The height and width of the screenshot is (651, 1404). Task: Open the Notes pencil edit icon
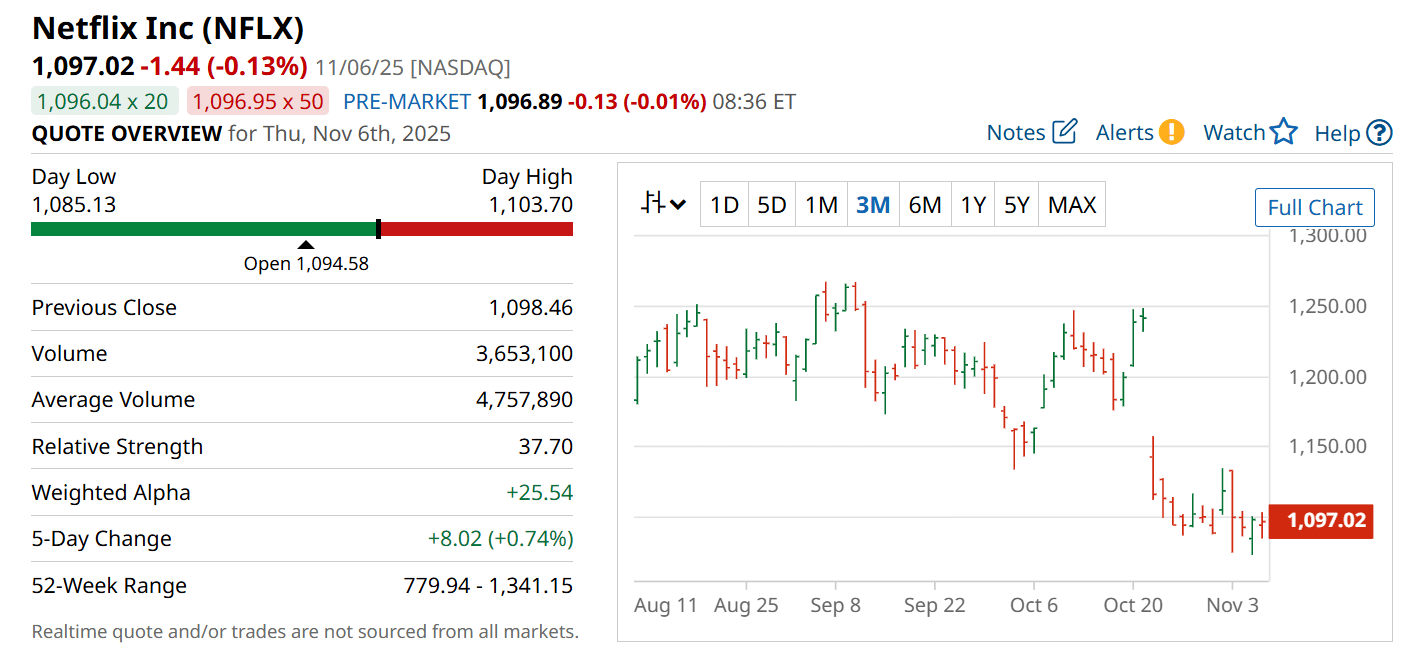[x=1065, y=132]
